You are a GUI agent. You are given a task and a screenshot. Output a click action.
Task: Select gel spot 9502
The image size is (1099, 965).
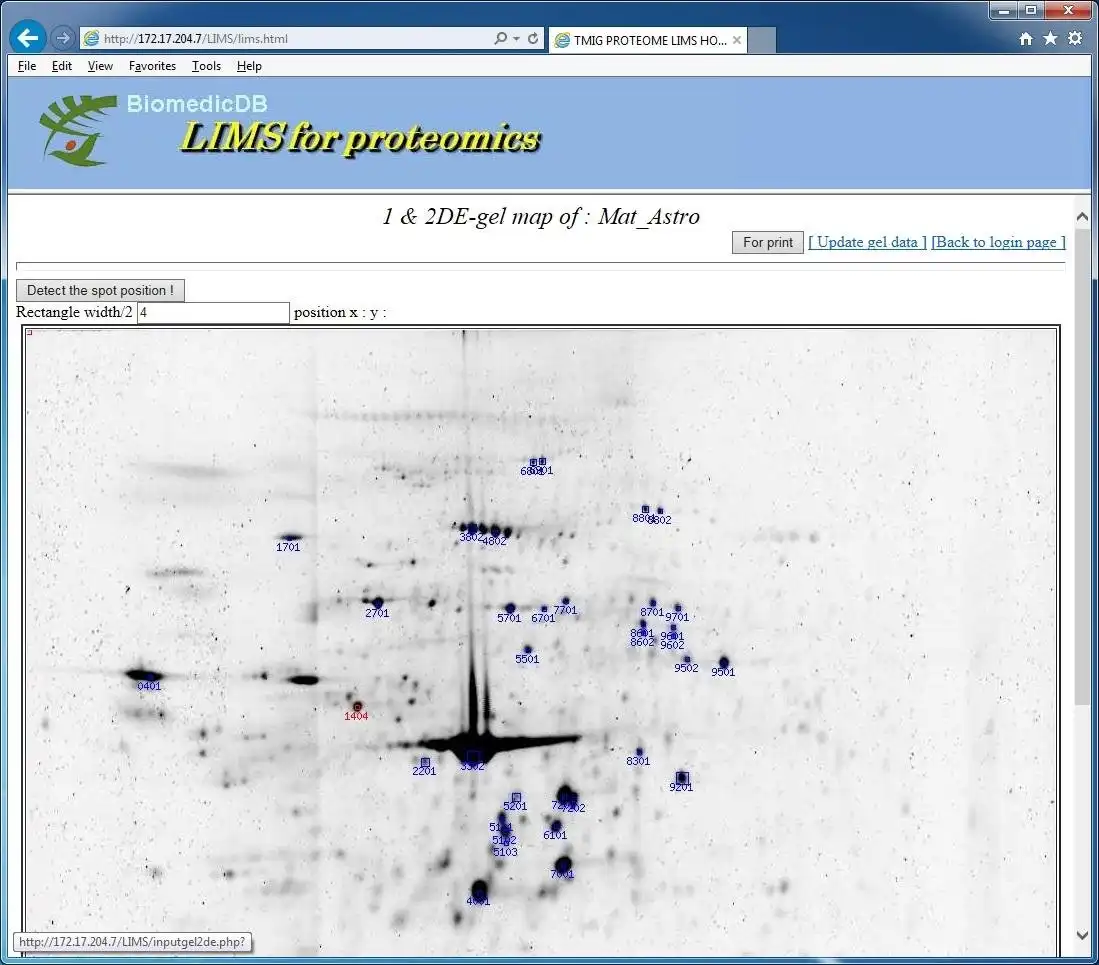coord(687,659)
